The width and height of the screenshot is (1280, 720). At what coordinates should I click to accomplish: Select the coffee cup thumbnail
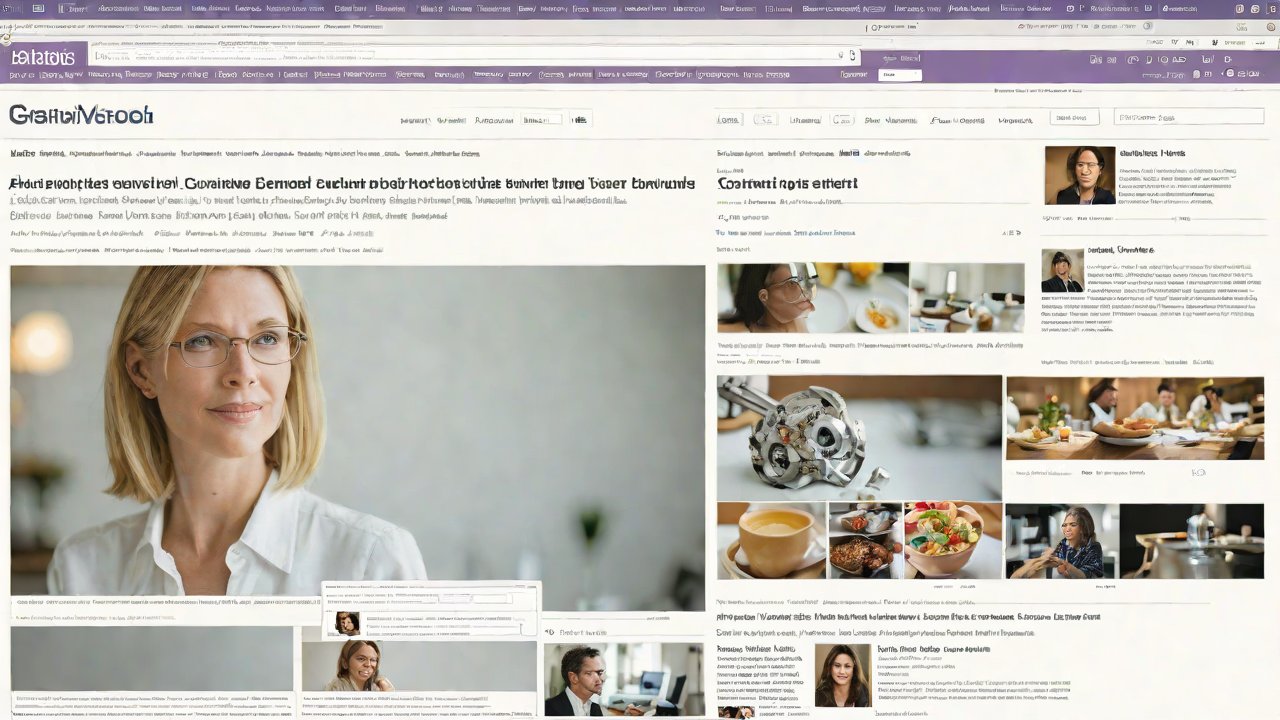point(771,540)
